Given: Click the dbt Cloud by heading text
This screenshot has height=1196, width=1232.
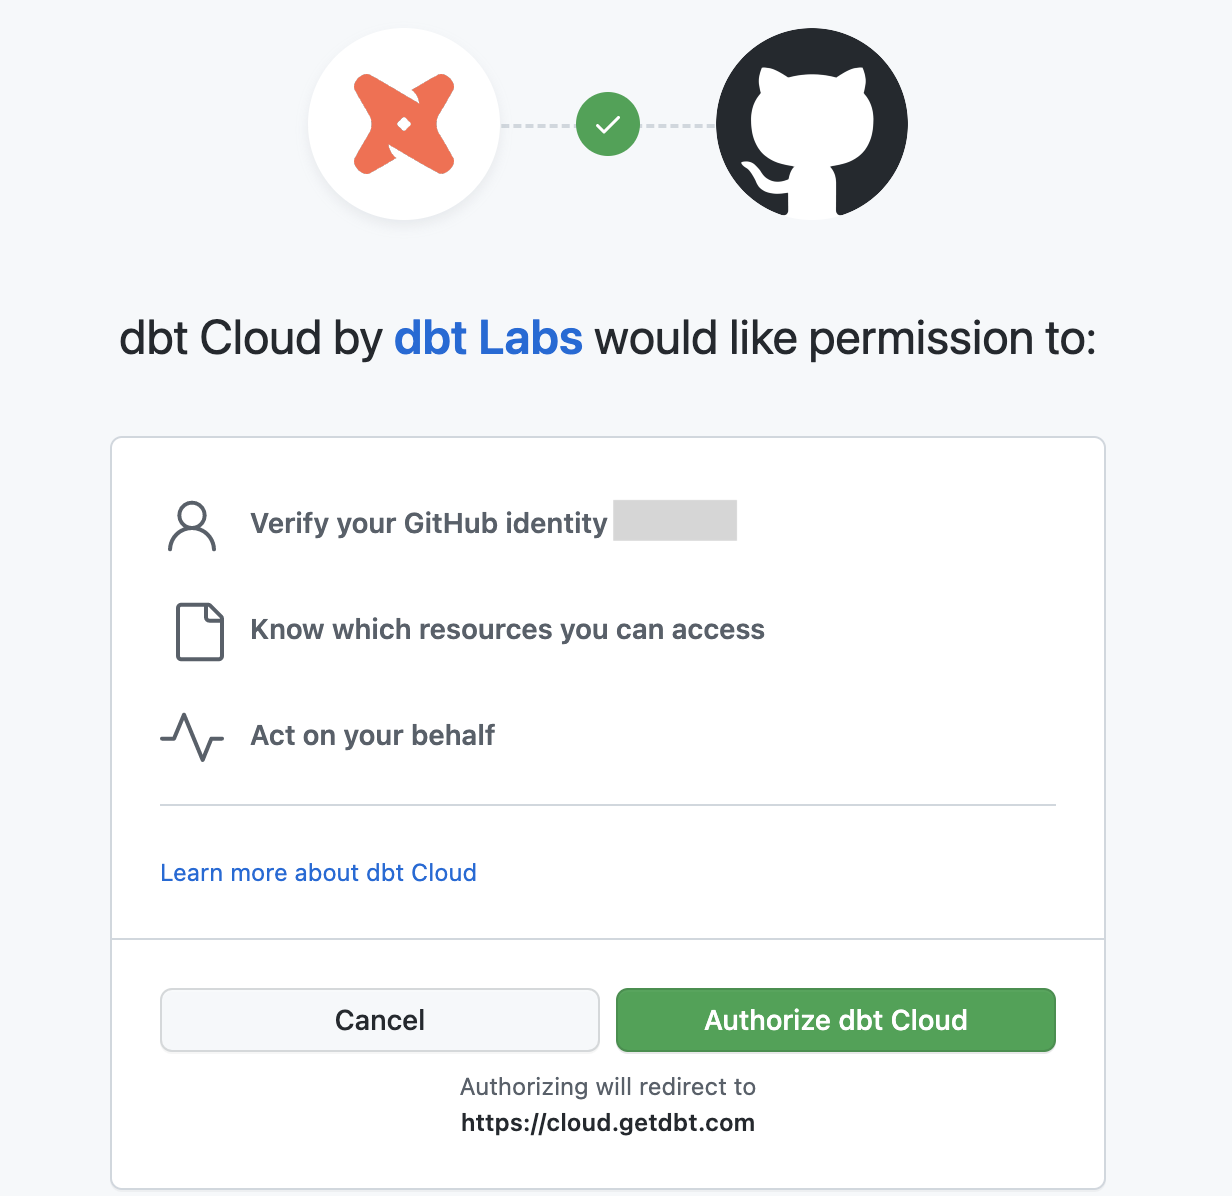Looking at the screenshot, I should pos(251,338).
